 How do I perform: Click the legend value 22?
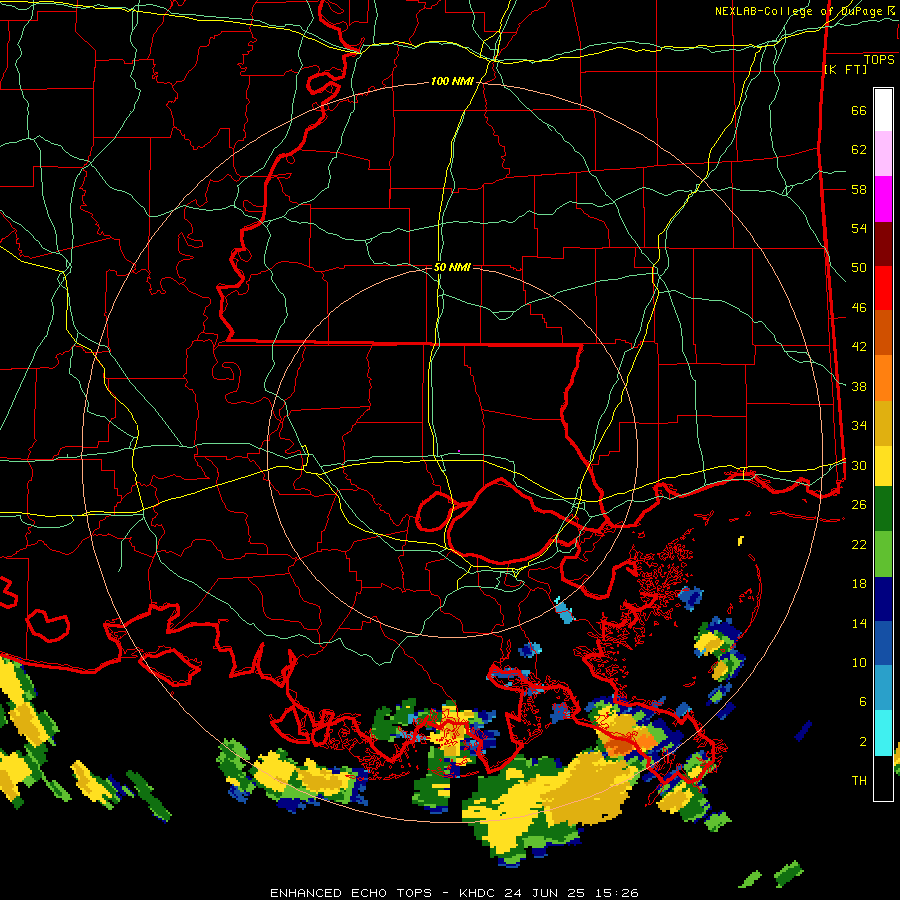pos(859,544)
